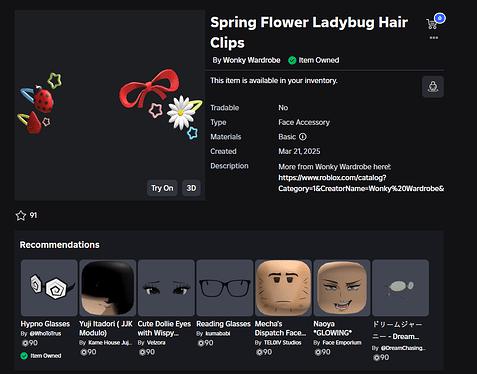
Task: Click the Yuji Itadori (JJK Modulo) title
Action: 106,328
